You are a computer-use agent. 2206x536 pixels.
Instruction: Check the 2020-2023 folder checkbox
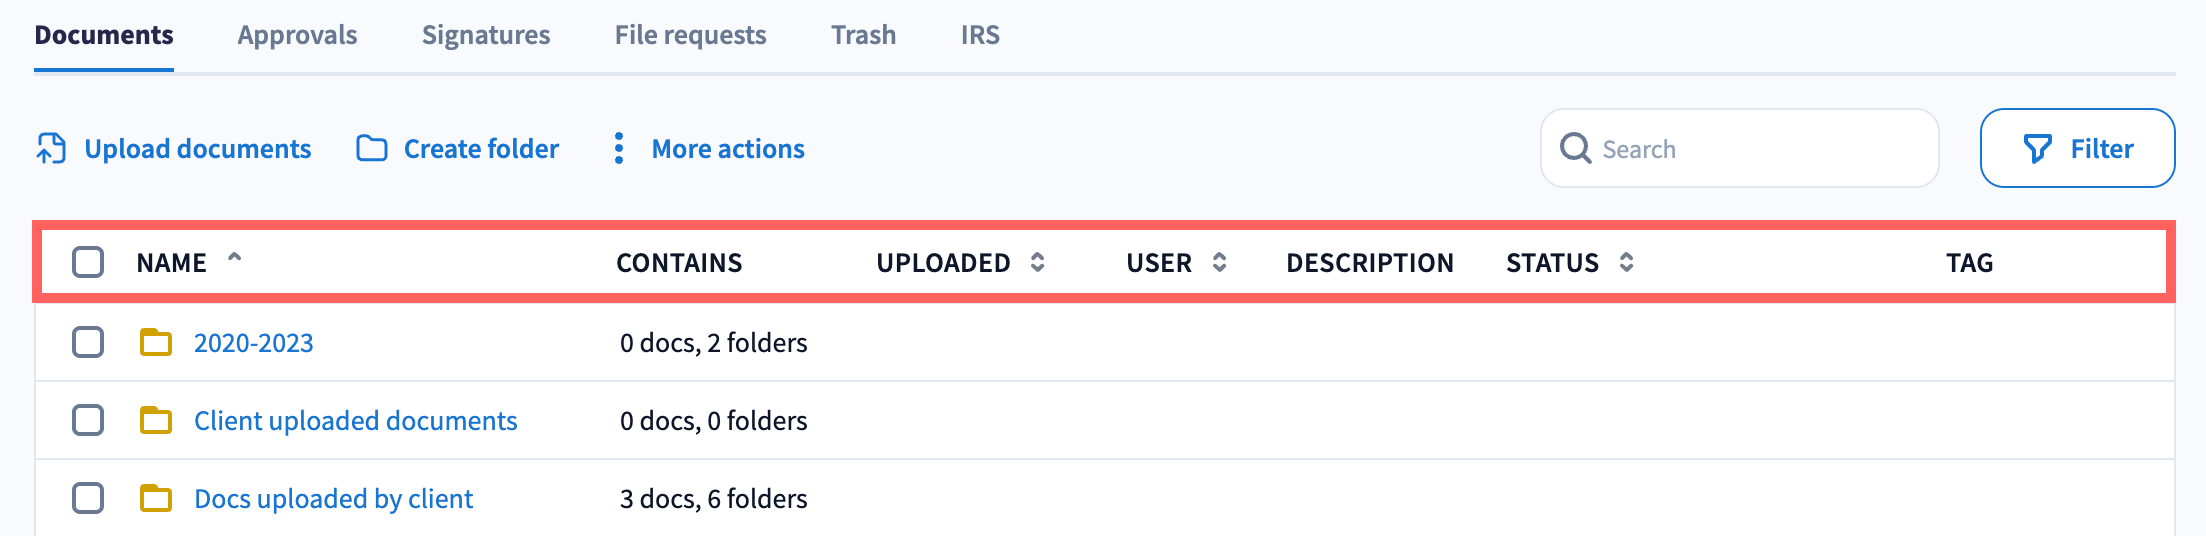click(88, 342)
